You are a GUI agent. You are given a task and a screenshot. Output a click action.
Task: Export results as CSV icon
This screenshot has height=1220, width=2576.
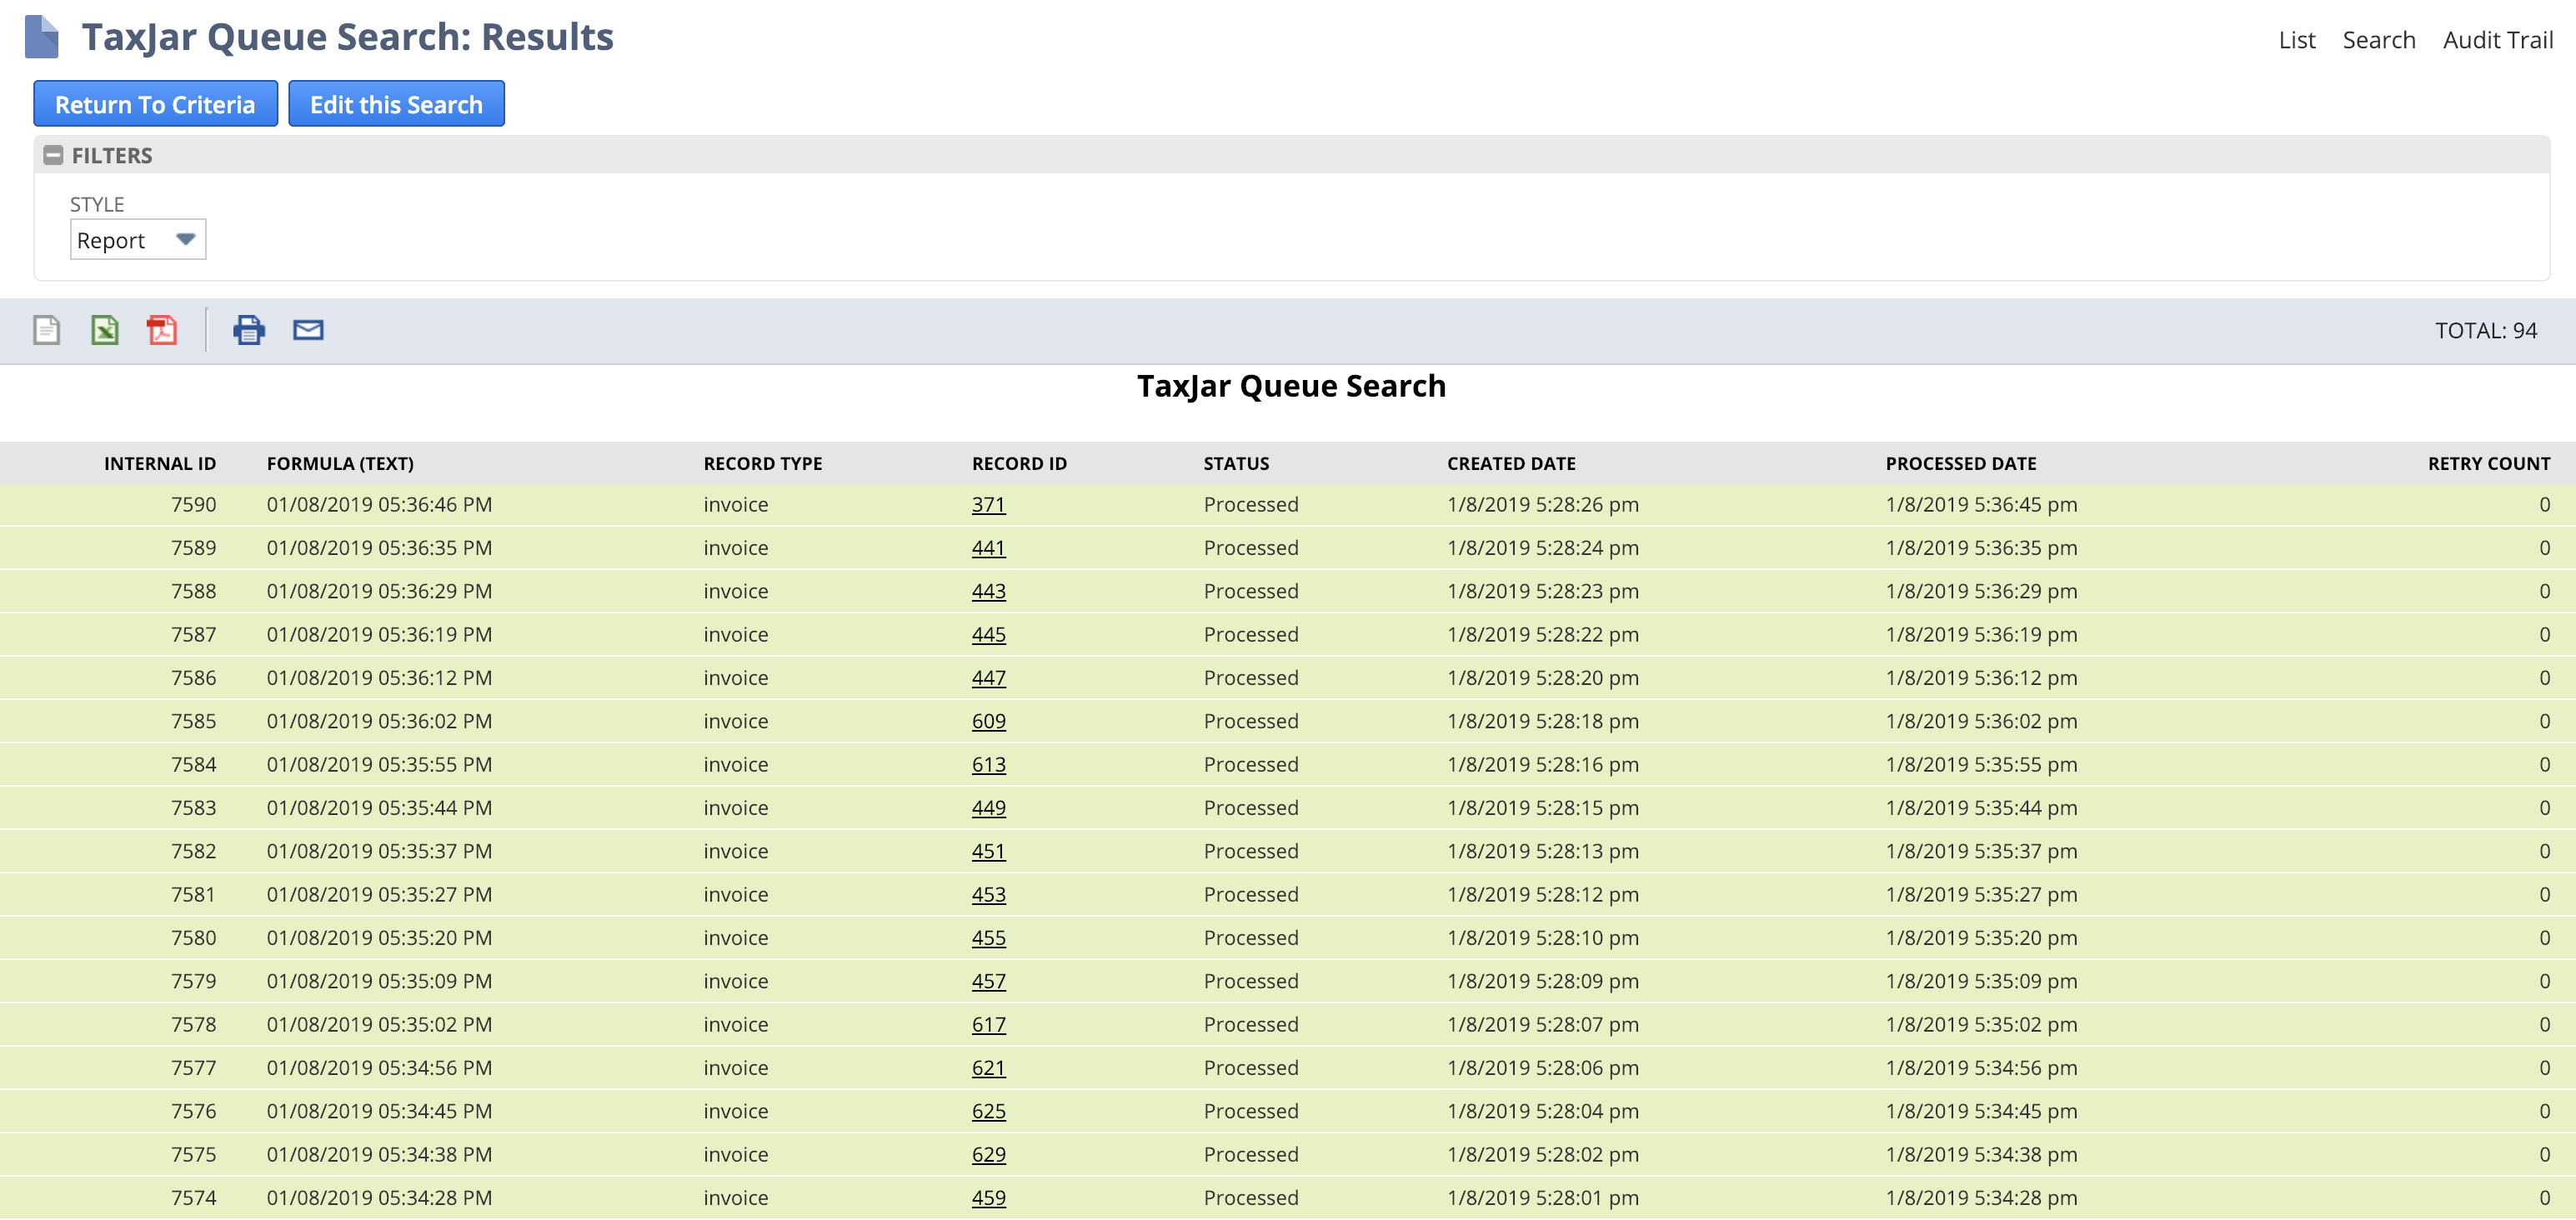pos(47,330)
